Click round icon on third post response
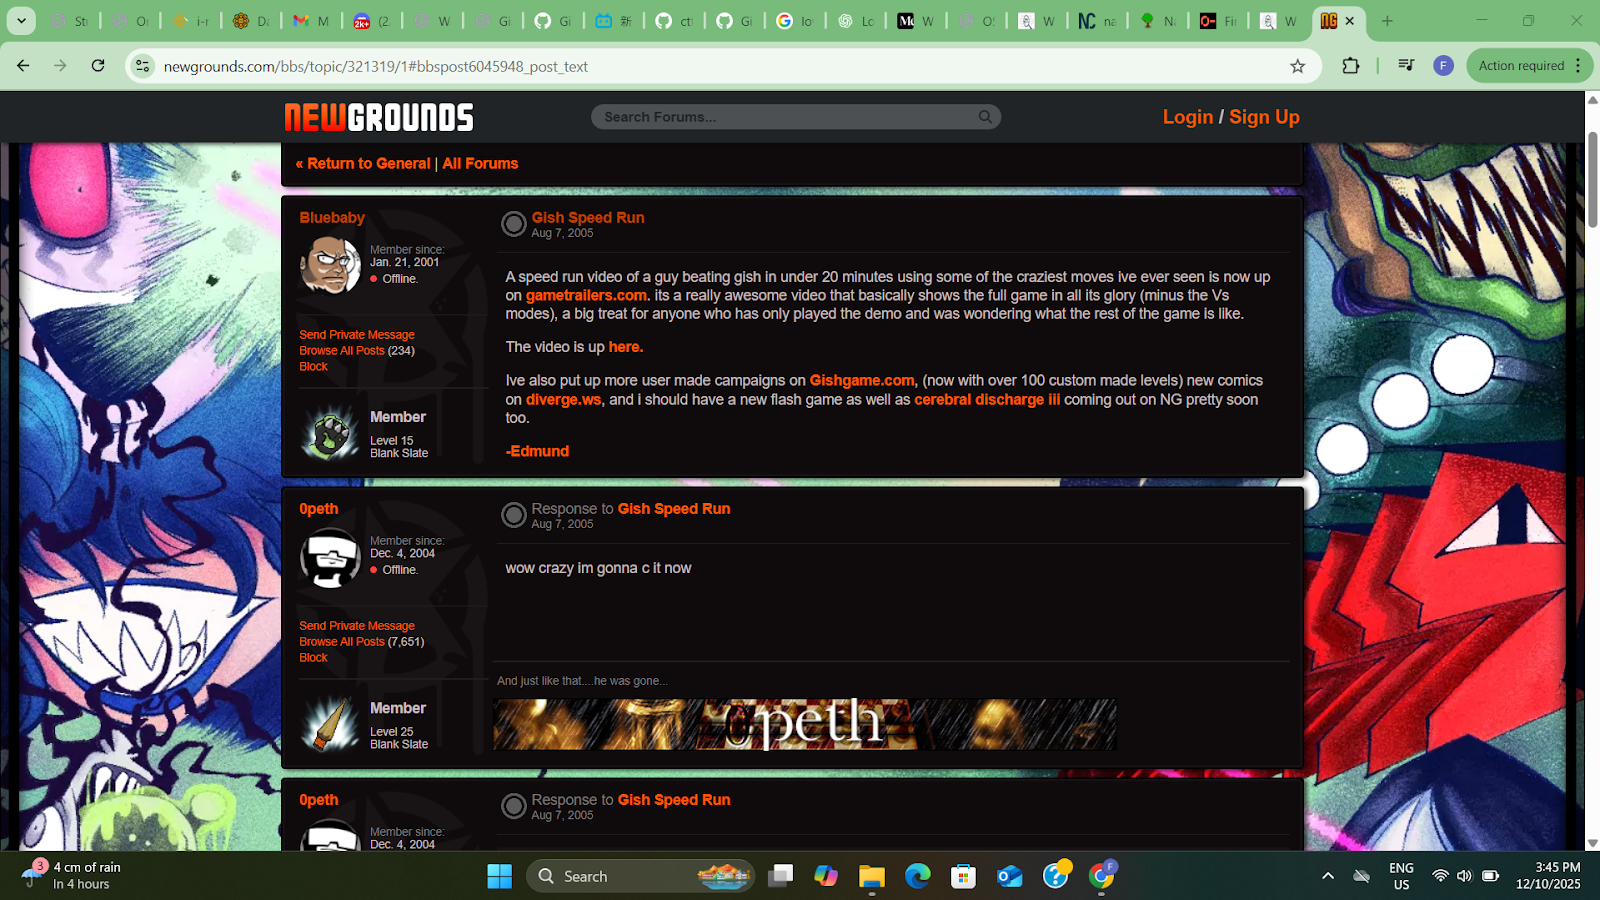 click(513, 806)
